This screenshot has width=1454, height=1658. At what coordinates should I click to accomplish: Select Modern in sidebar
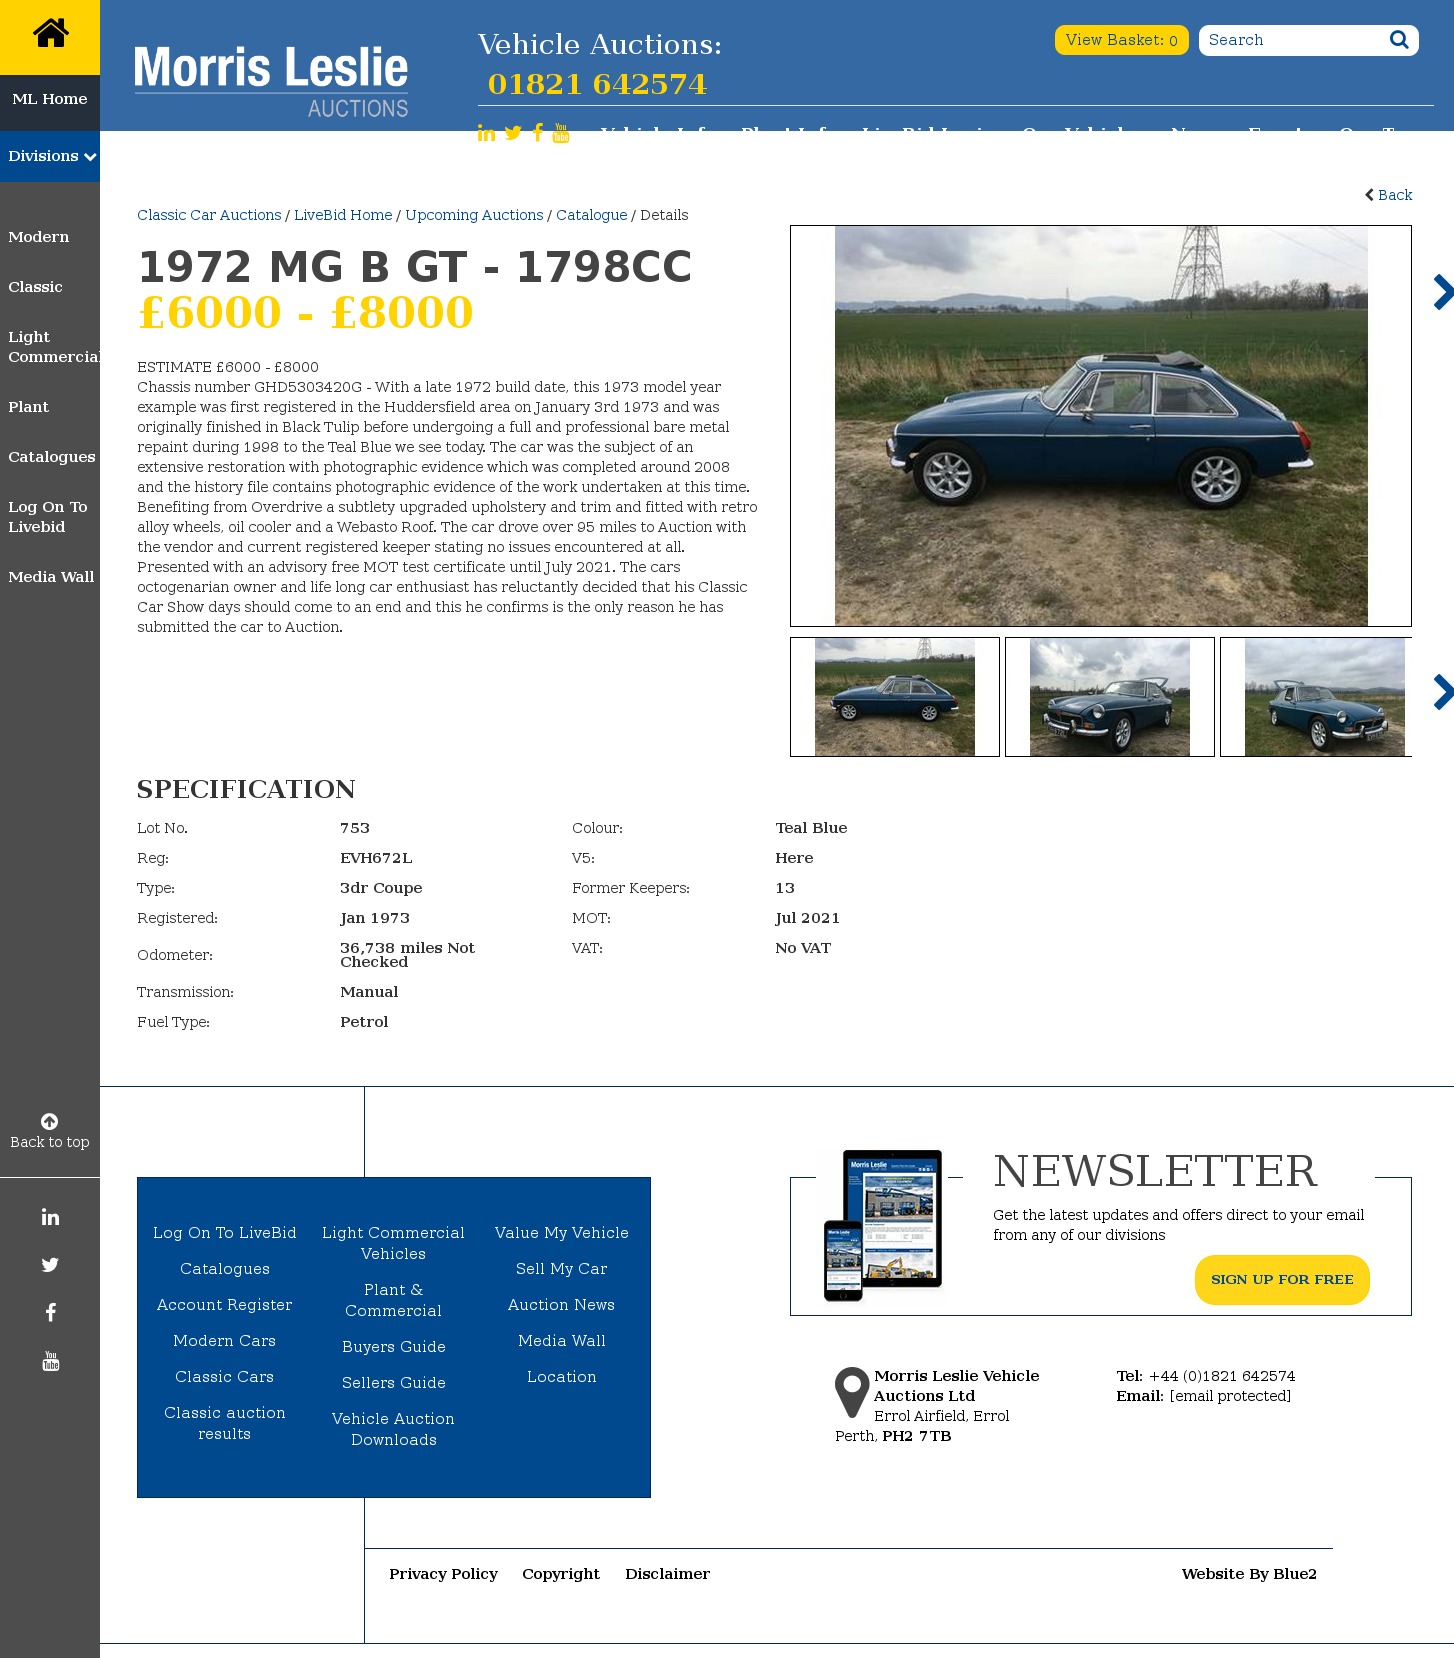click(x=39, y=237)
